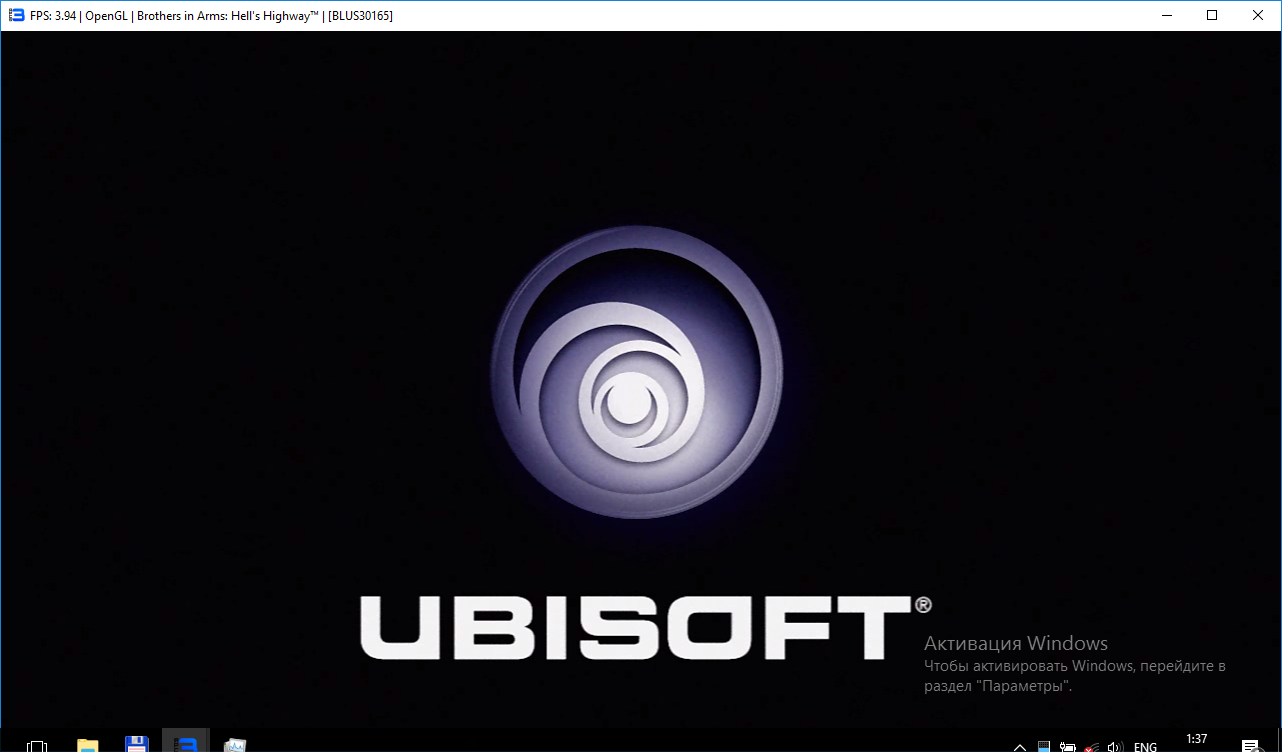Minimize the Brothers in Arms window
Image resolution: width=1282 pixels, height=752 pixels.
(x=1166, y=15)
